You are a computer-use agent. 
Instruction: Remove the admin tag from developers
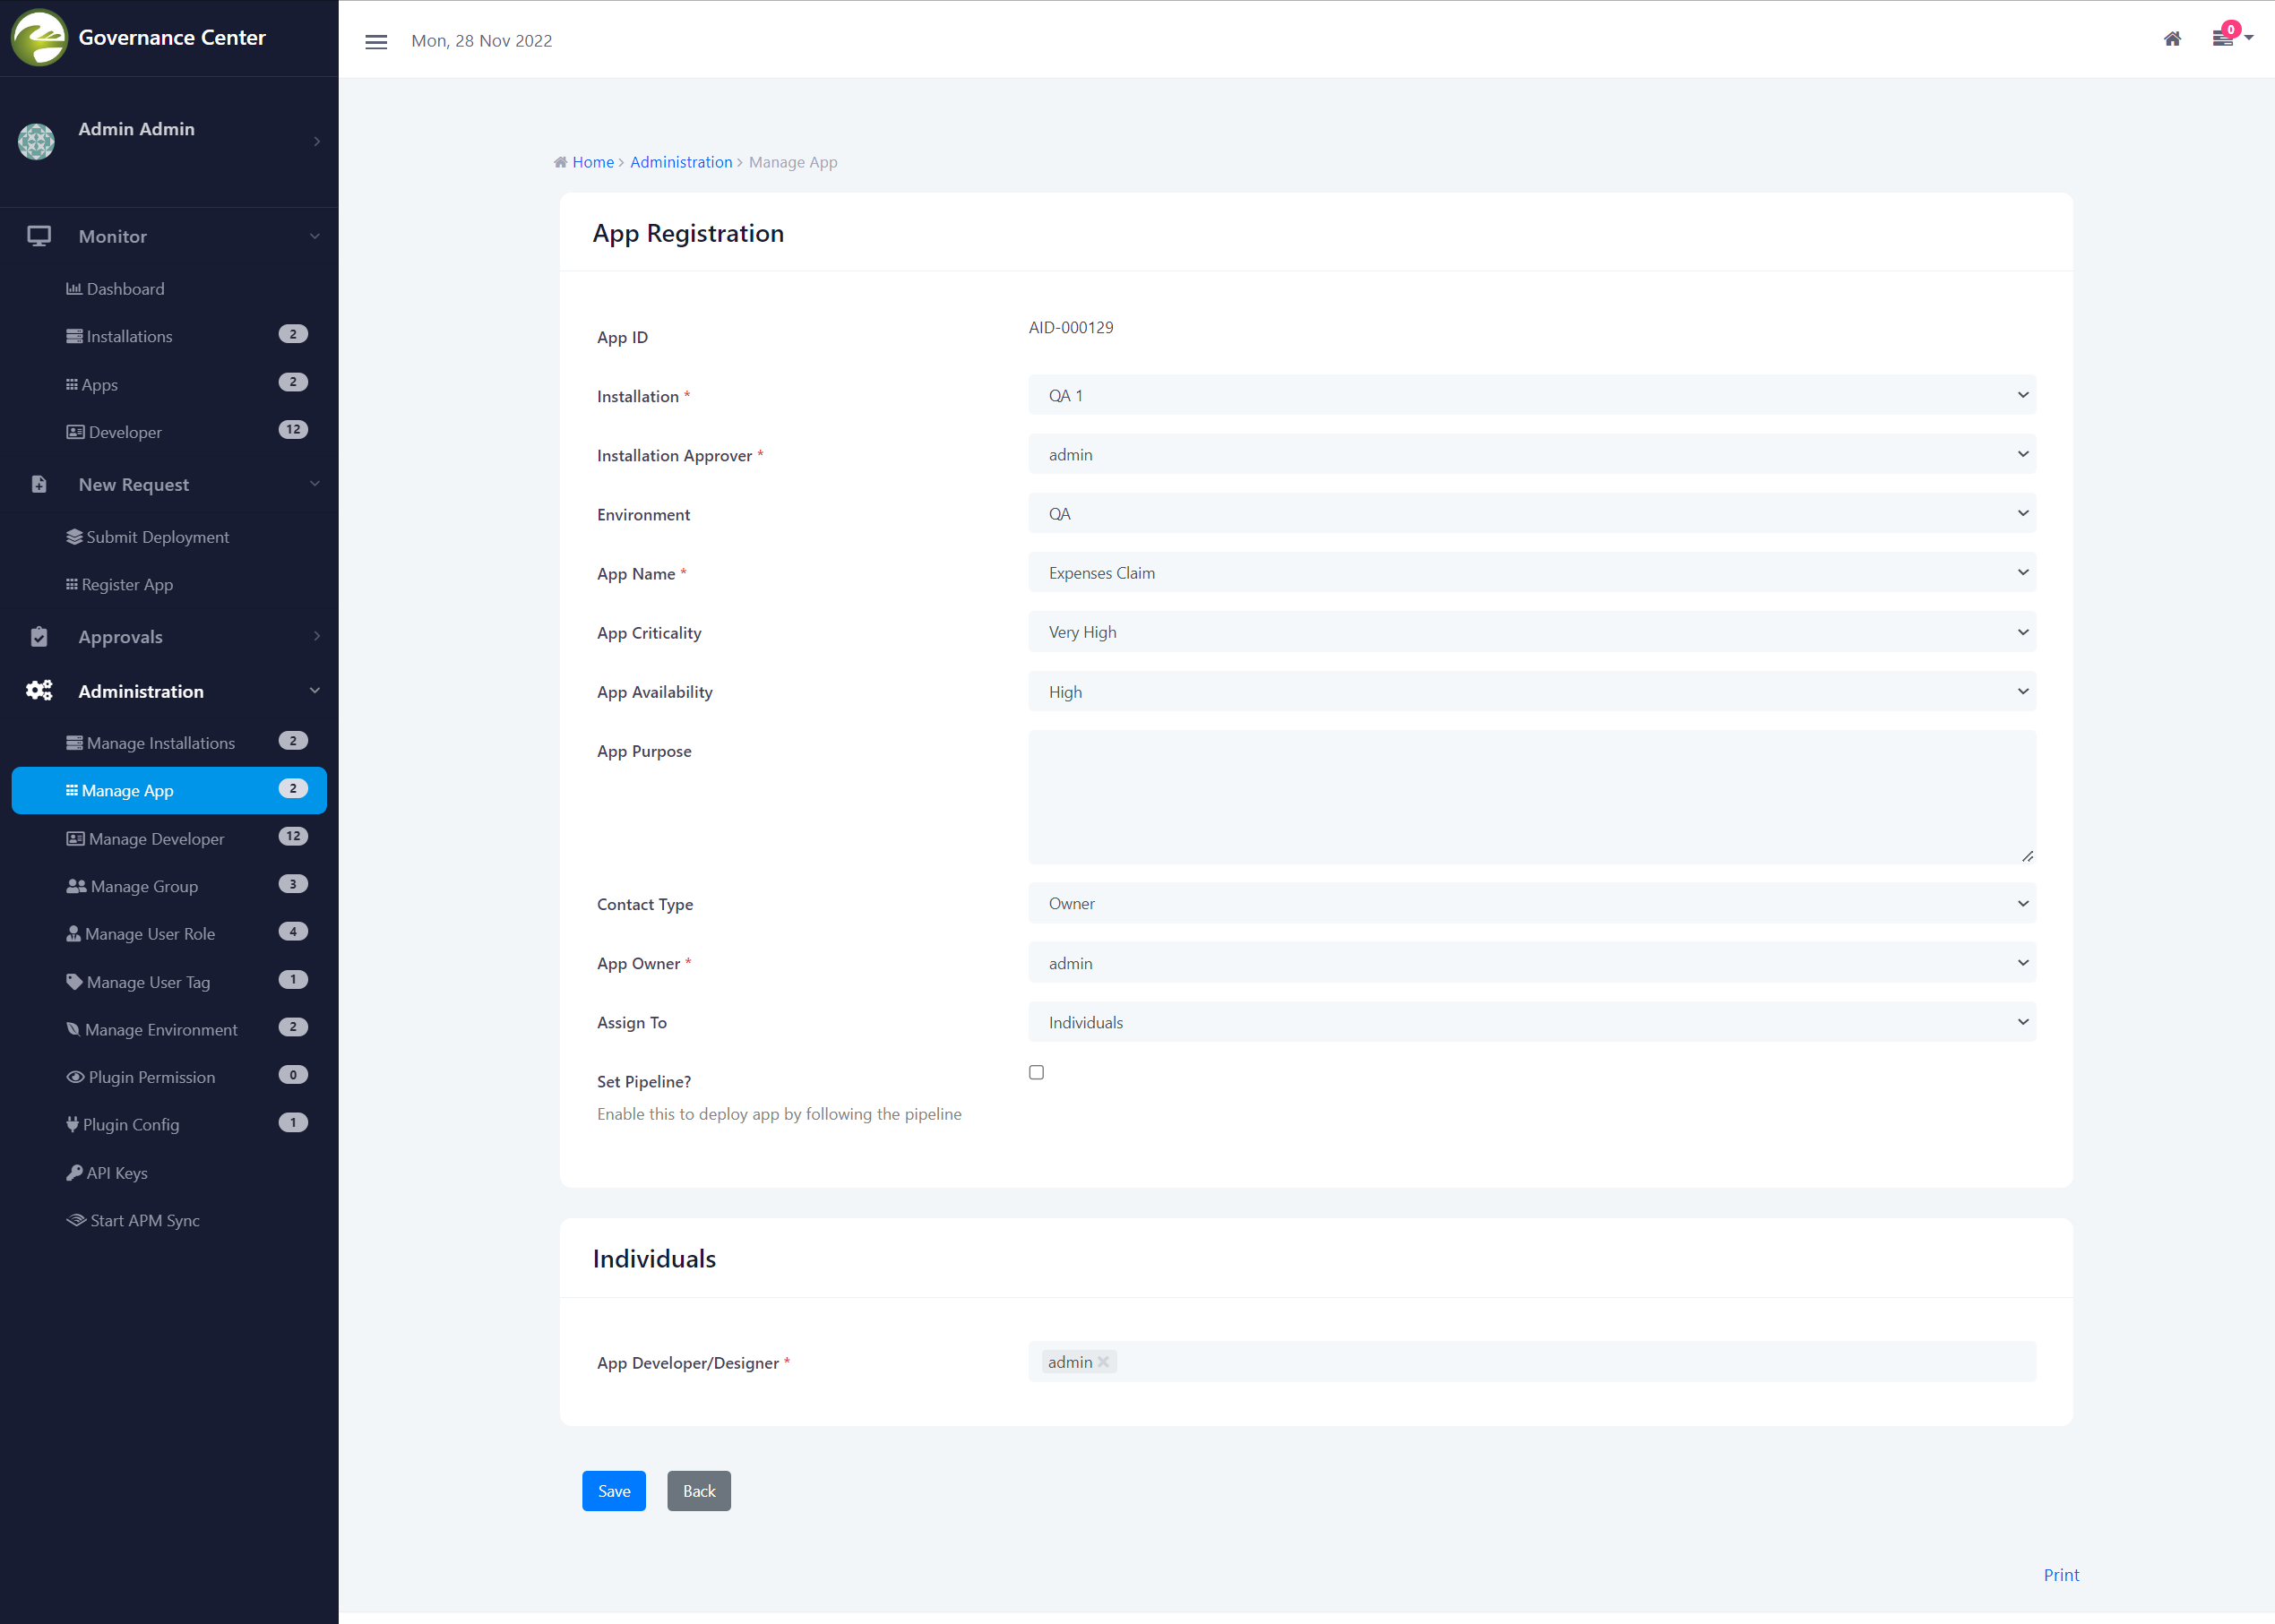click(x=1103, y=1362)
